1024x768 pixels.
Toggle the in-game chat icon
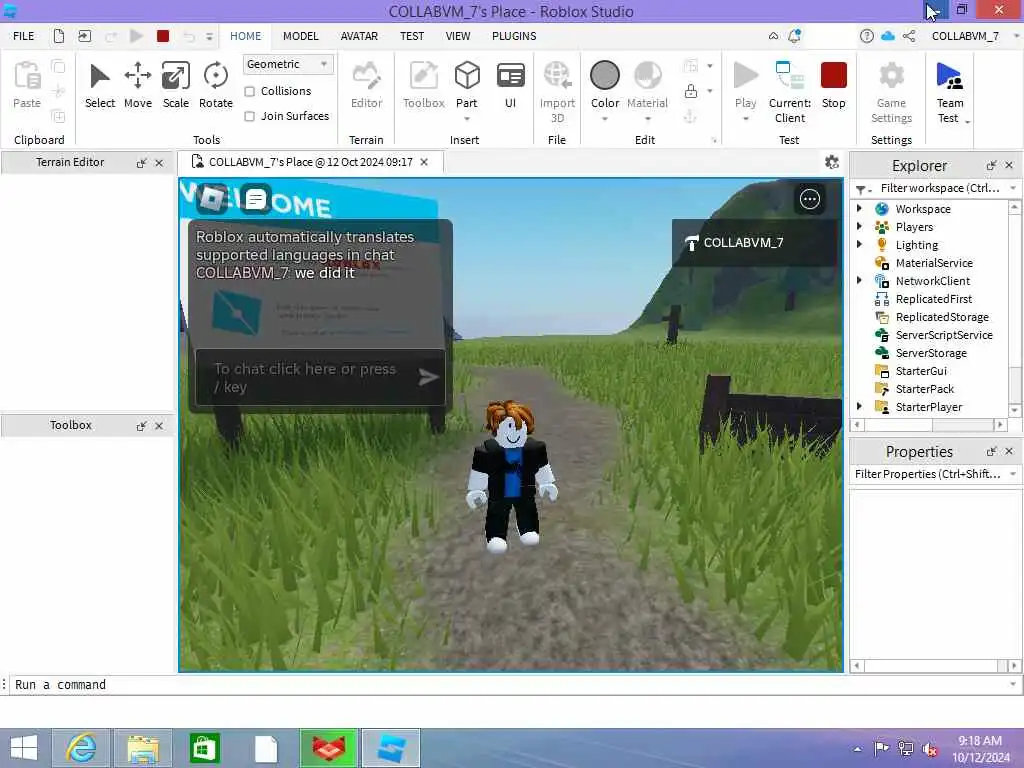click(x=255, y=199)
